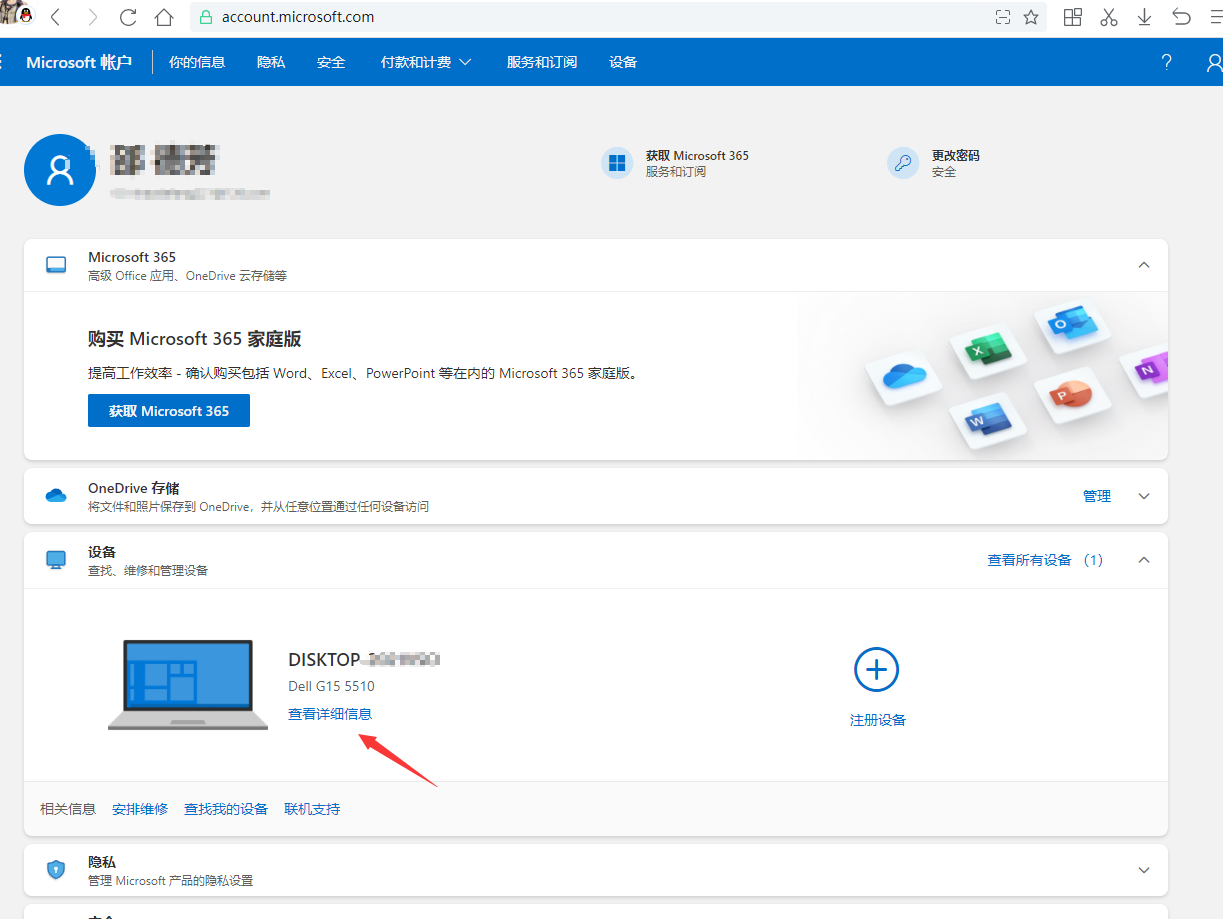
Task: Click the browser forward arrow
Action: (x=92, y=17)
